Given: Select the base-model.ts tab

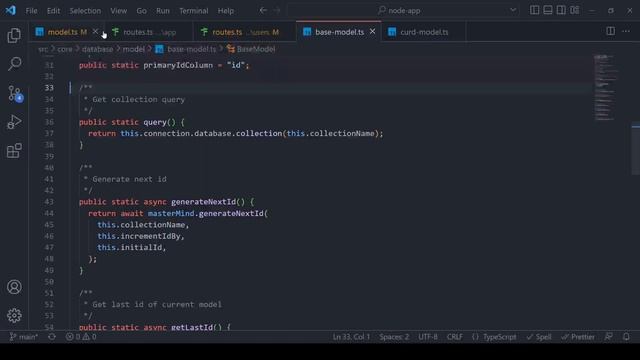Looking at the screenshot, I should point(339,32).
